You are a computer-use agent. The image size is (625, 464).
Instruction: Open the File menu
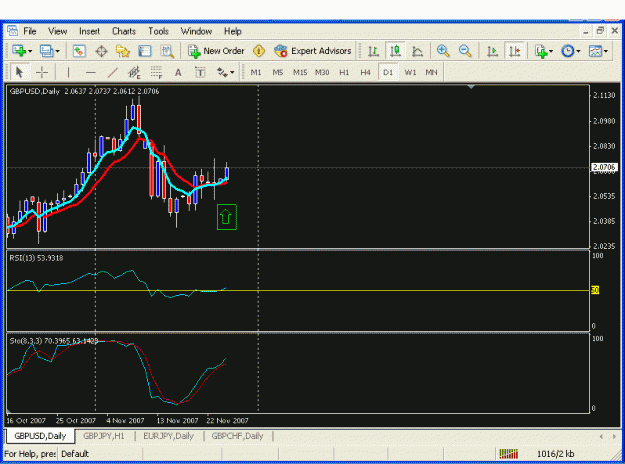(x=29, y=31)
